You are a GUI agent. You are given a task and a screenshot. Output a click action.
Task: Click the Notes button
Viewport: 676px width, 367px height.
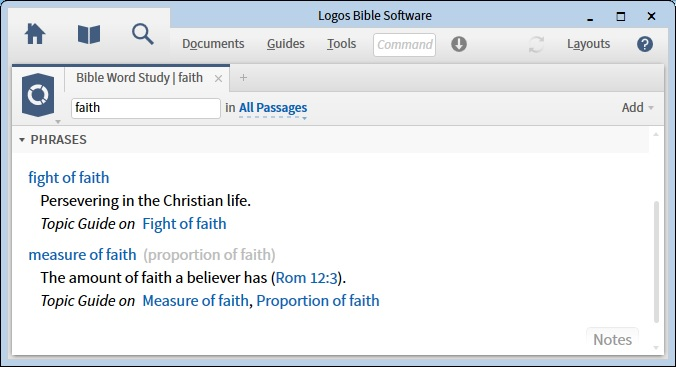pyautogui.click(x=612, y=339)
